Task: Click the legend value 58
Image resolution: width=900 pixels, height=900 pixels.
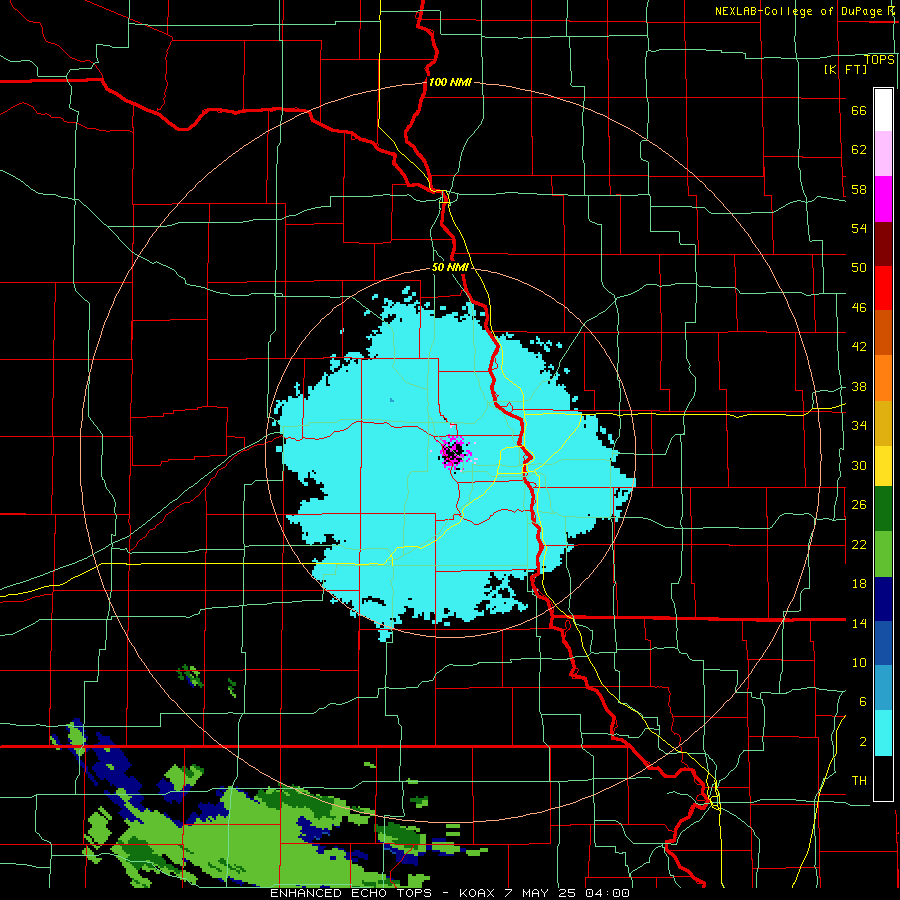Action: 859,189
